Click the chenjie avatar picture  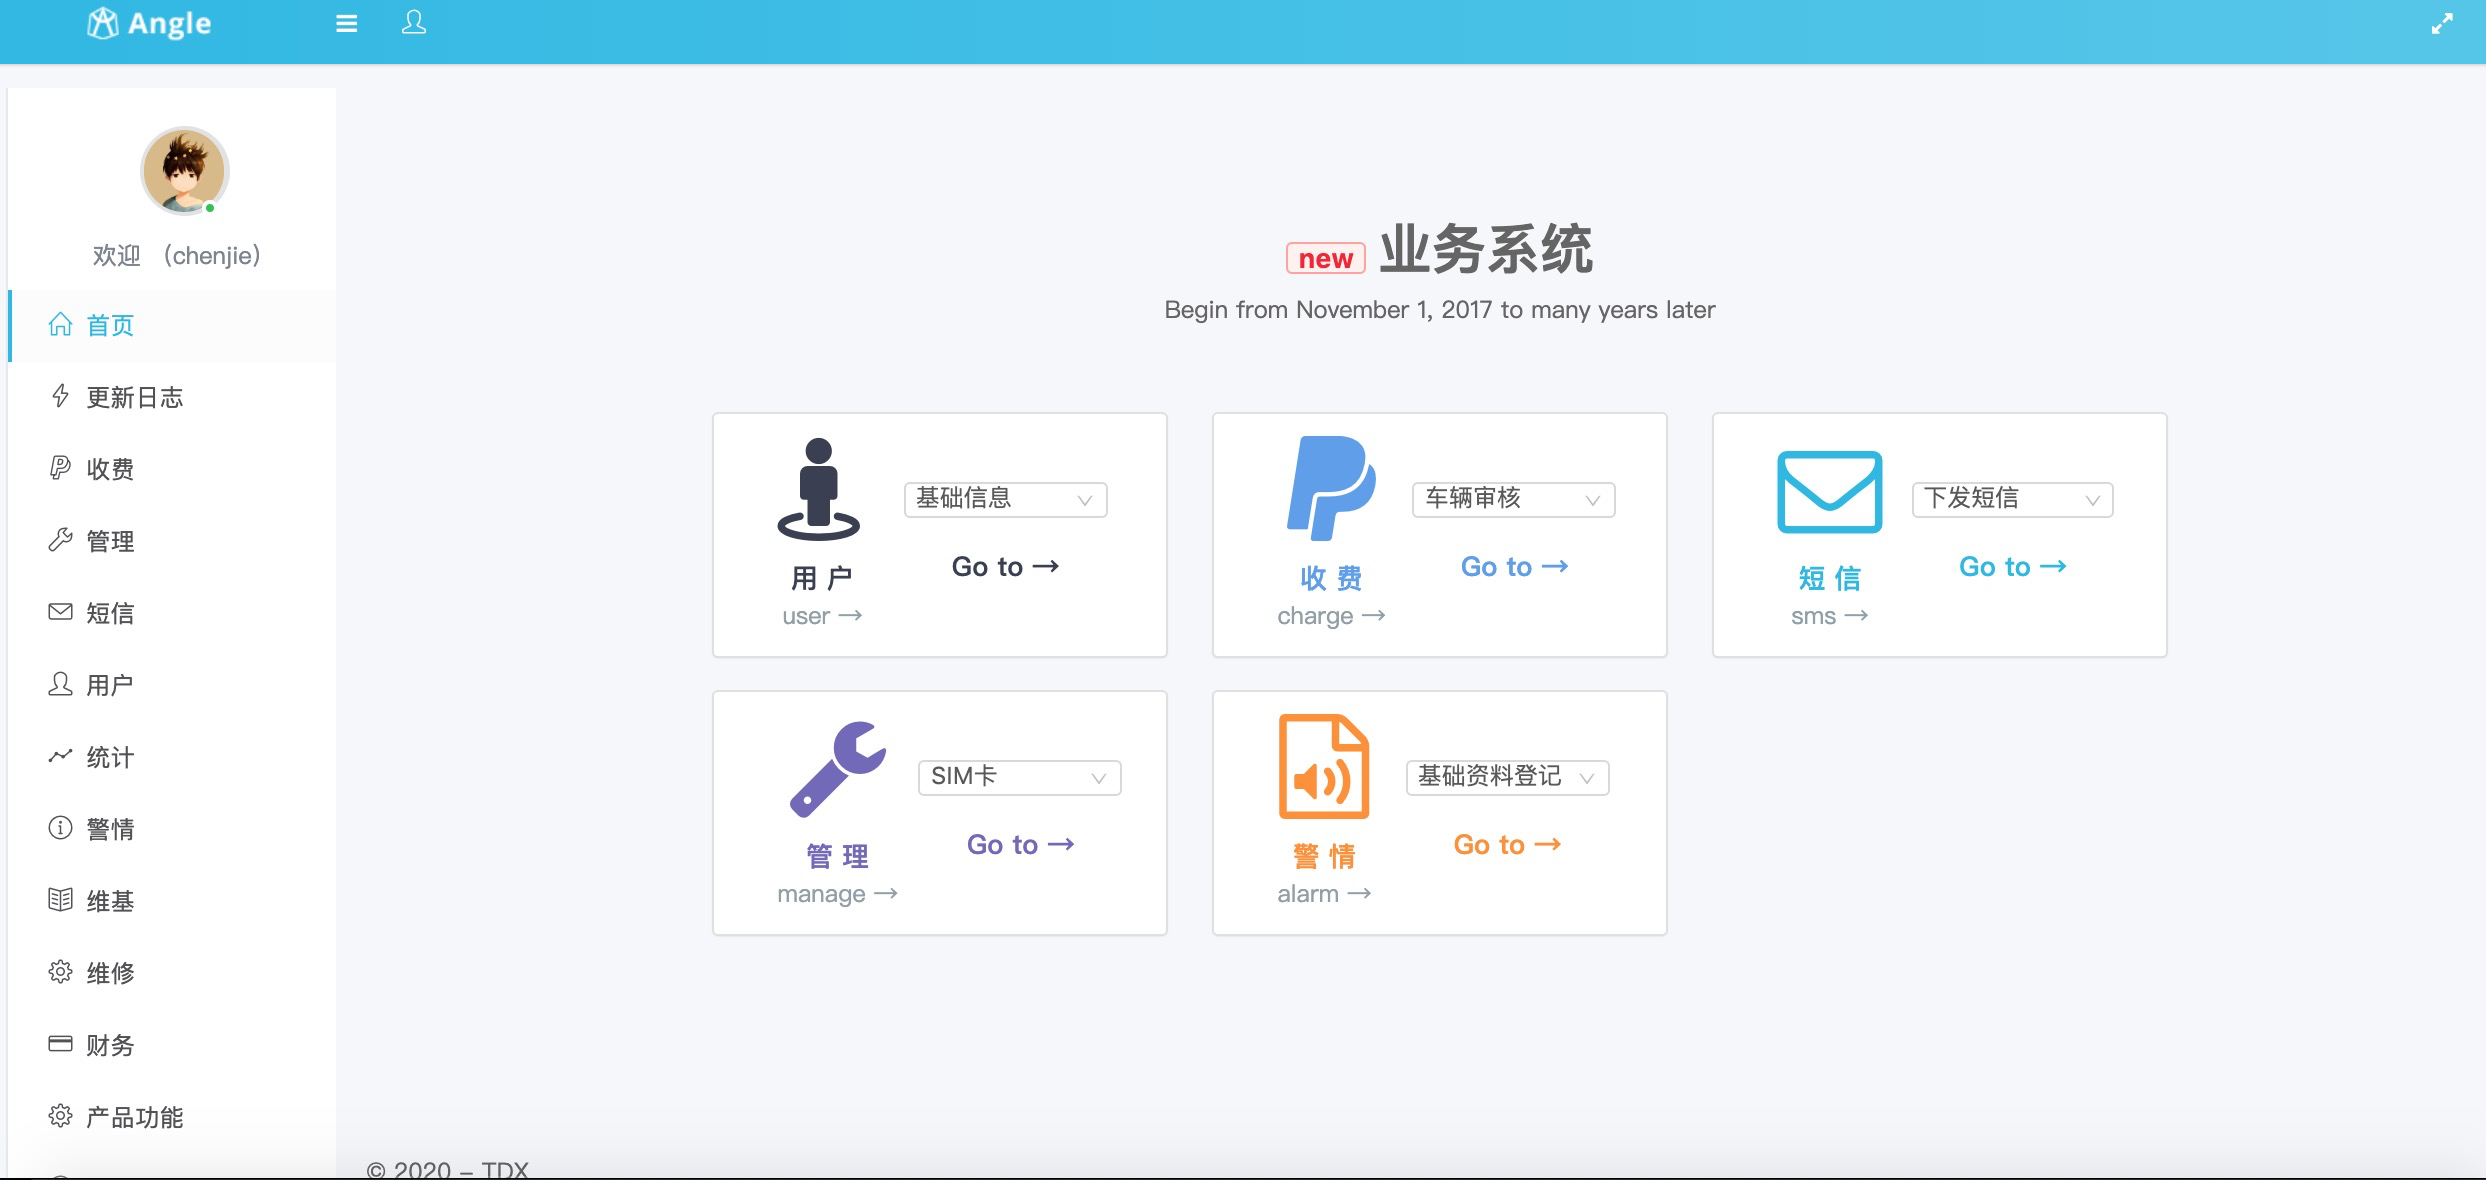point(184,171)
